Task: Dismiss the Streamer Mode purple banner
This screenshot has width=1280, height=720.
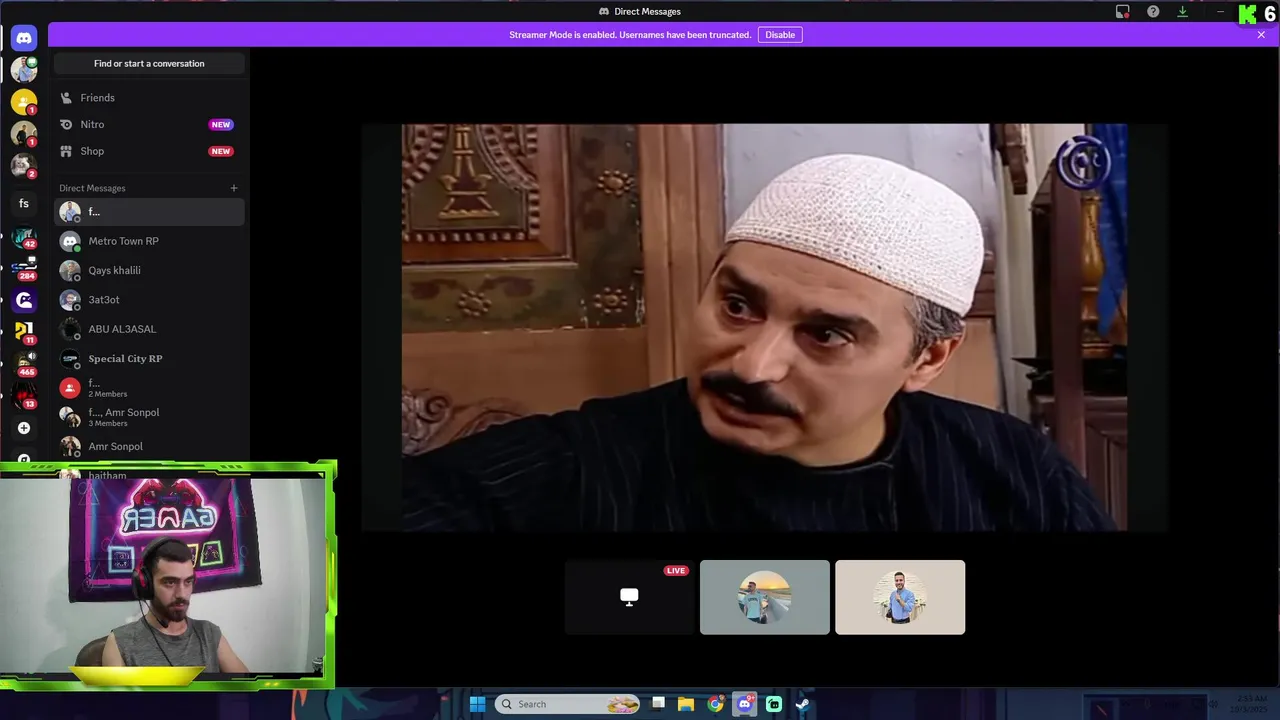Action: click(1261, 35)
